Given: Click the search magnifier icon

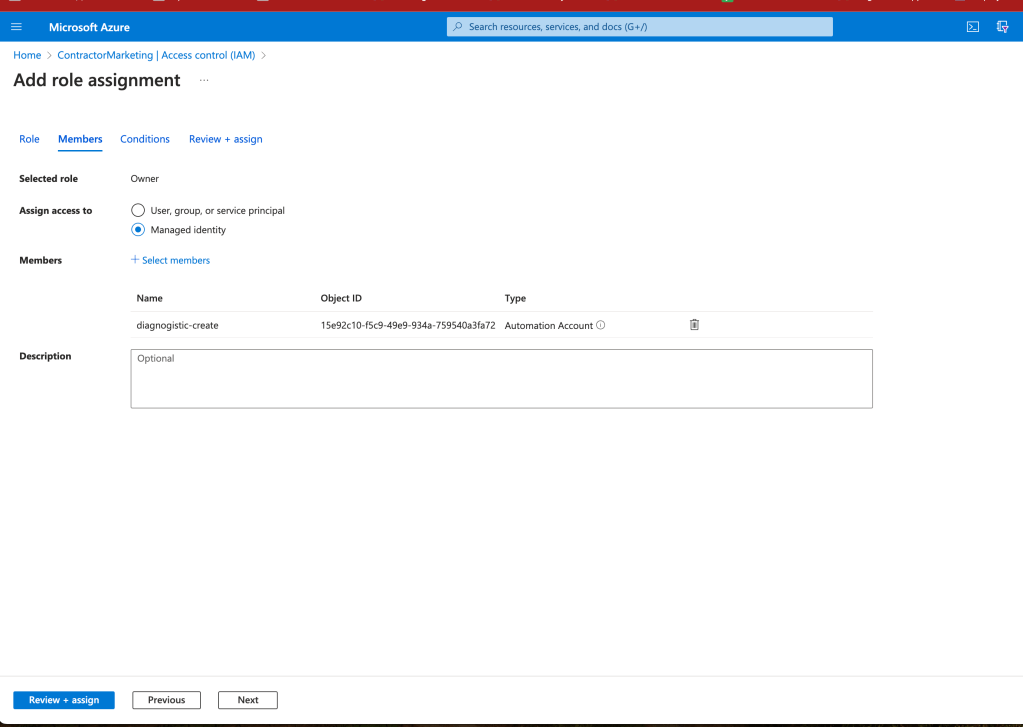Looking at the screenshot, I should (458, 27).
